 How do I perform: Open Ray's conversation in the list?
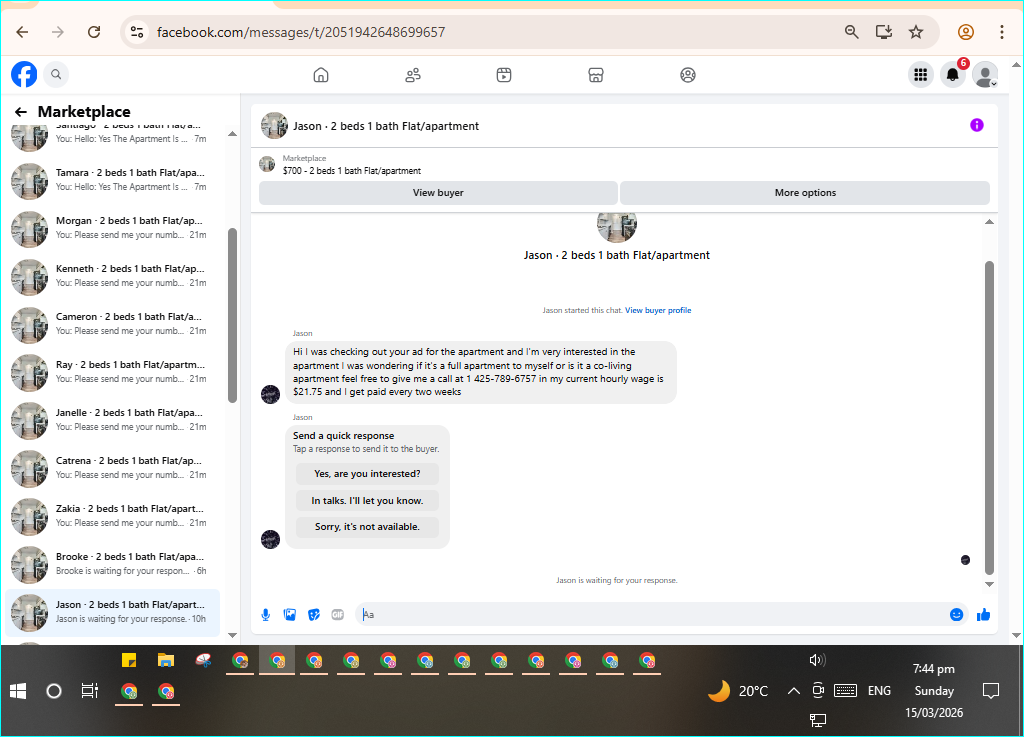112,372
